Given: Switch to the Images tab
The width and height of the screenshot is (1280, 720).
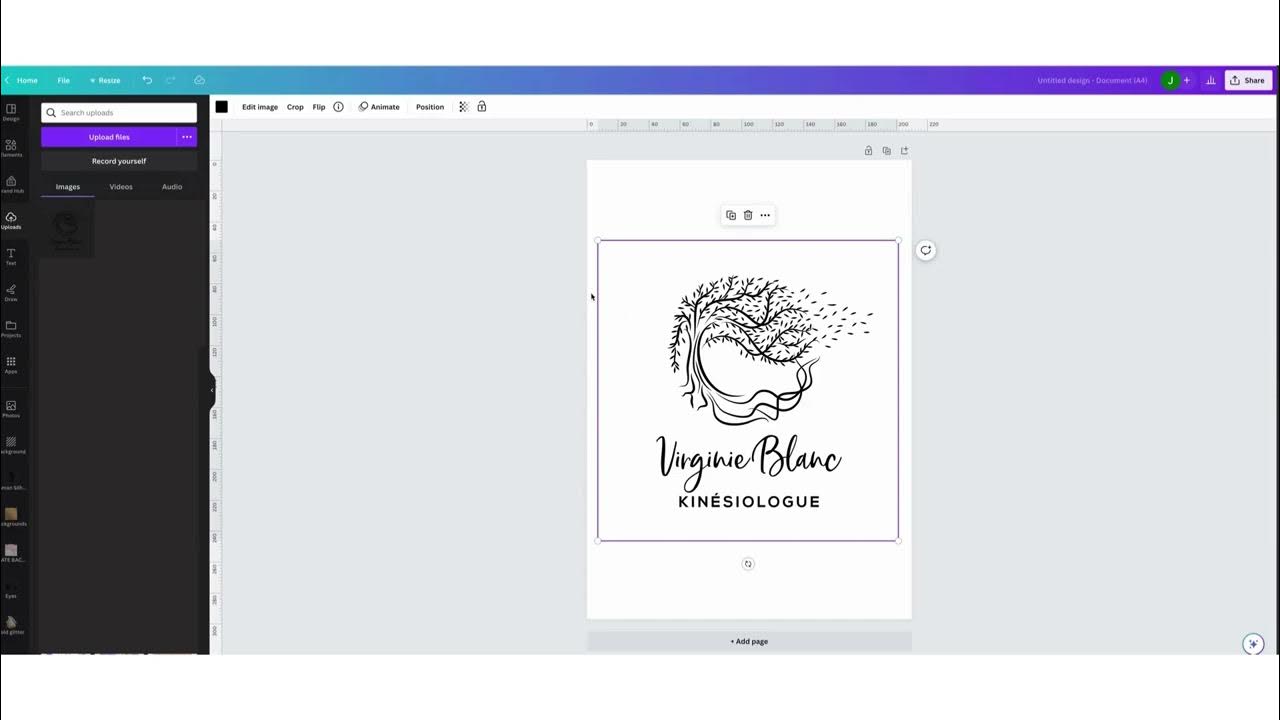Looking at the screenshot, I should pos(68,187).
